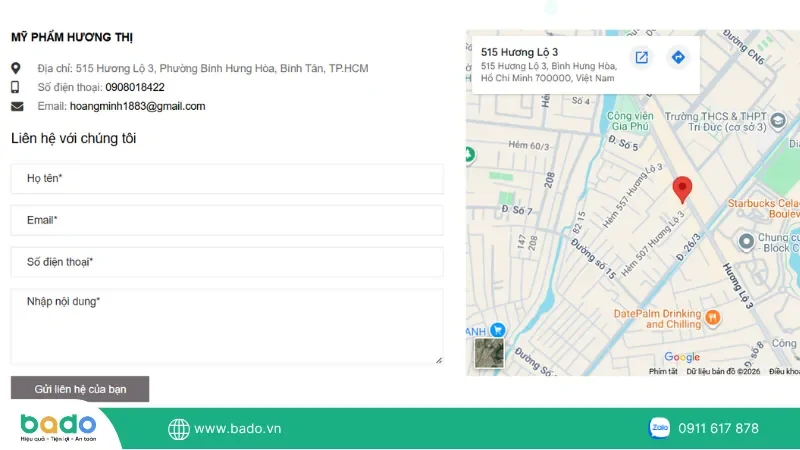
Task: Click Đ. Số 5 street label
Action: 623,143
